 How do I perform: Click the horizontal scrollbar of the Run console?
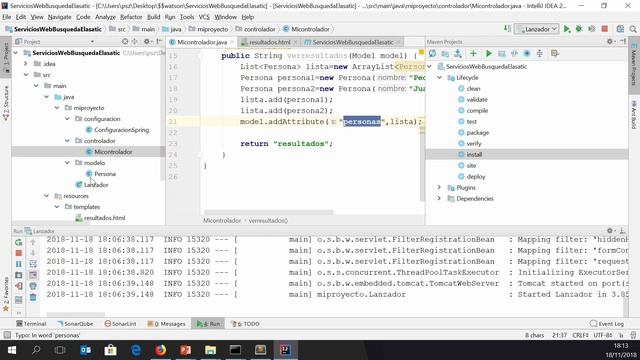point(76,314)
